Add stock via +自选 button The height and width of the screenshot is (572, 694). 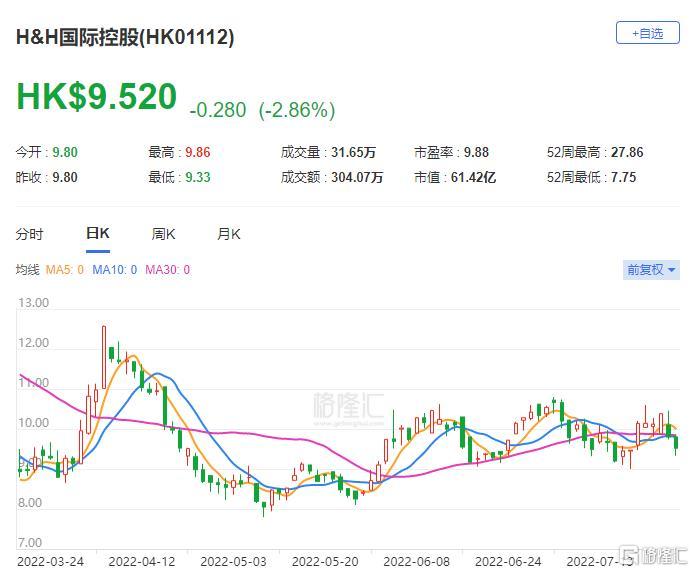click(x=647, y=33)
